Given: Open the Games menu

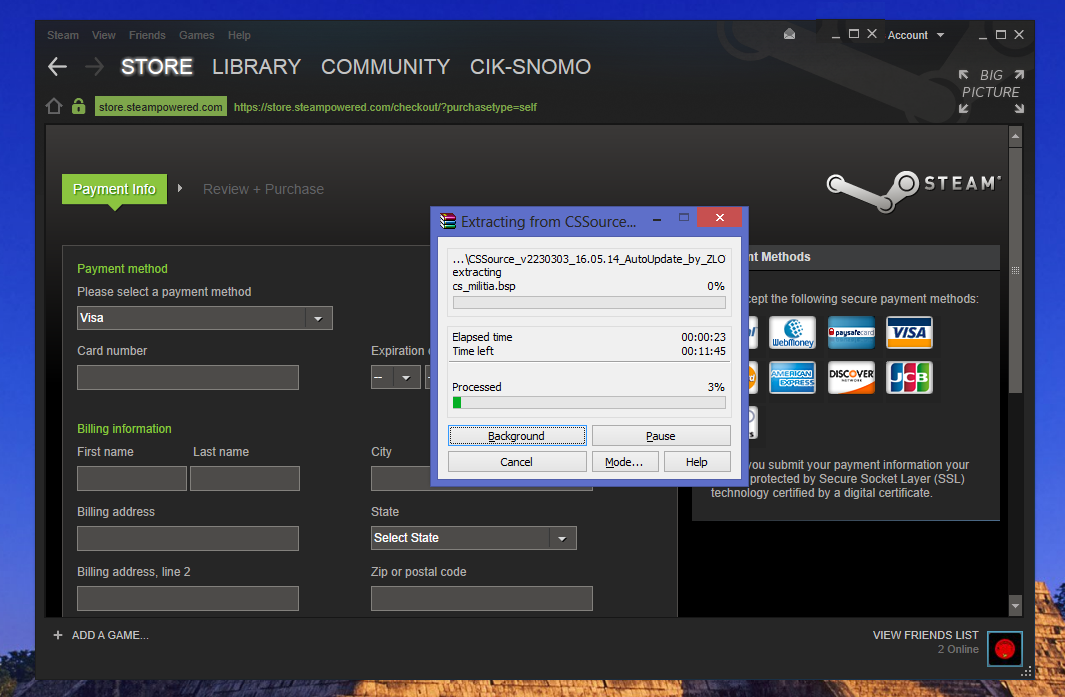Looking at the screenshot, I should point(197,35).
